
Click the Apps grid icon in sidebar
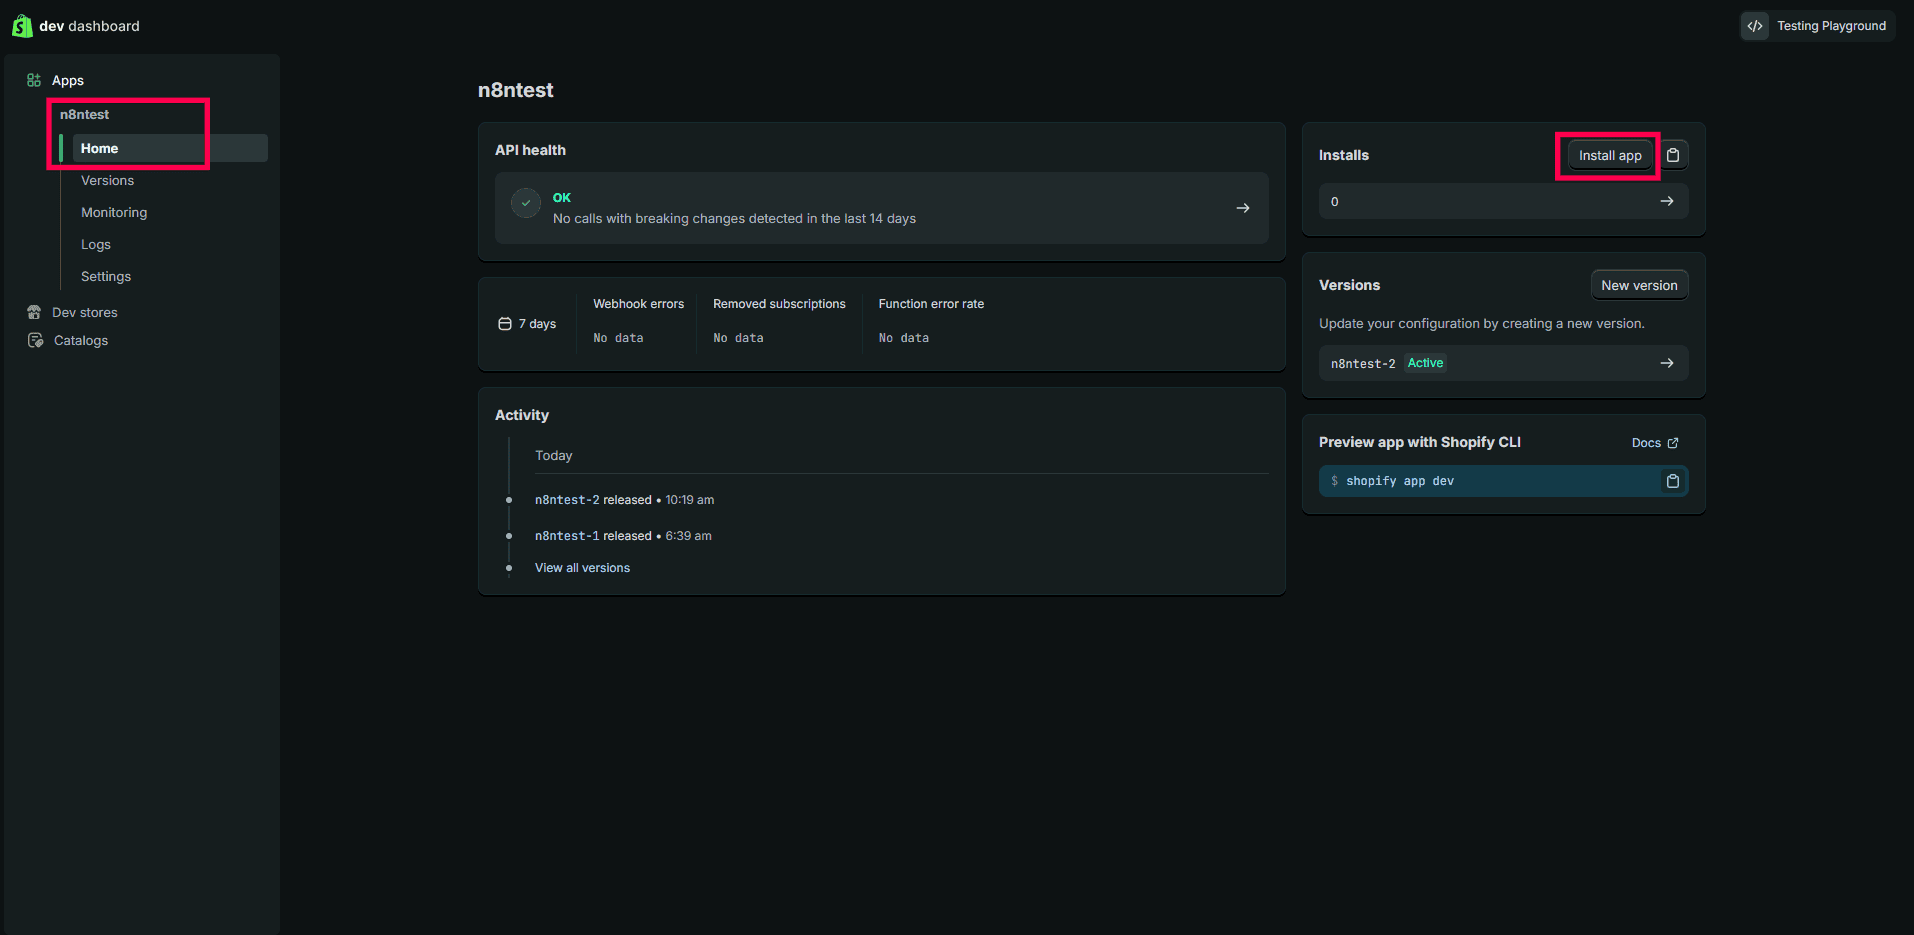34,80
